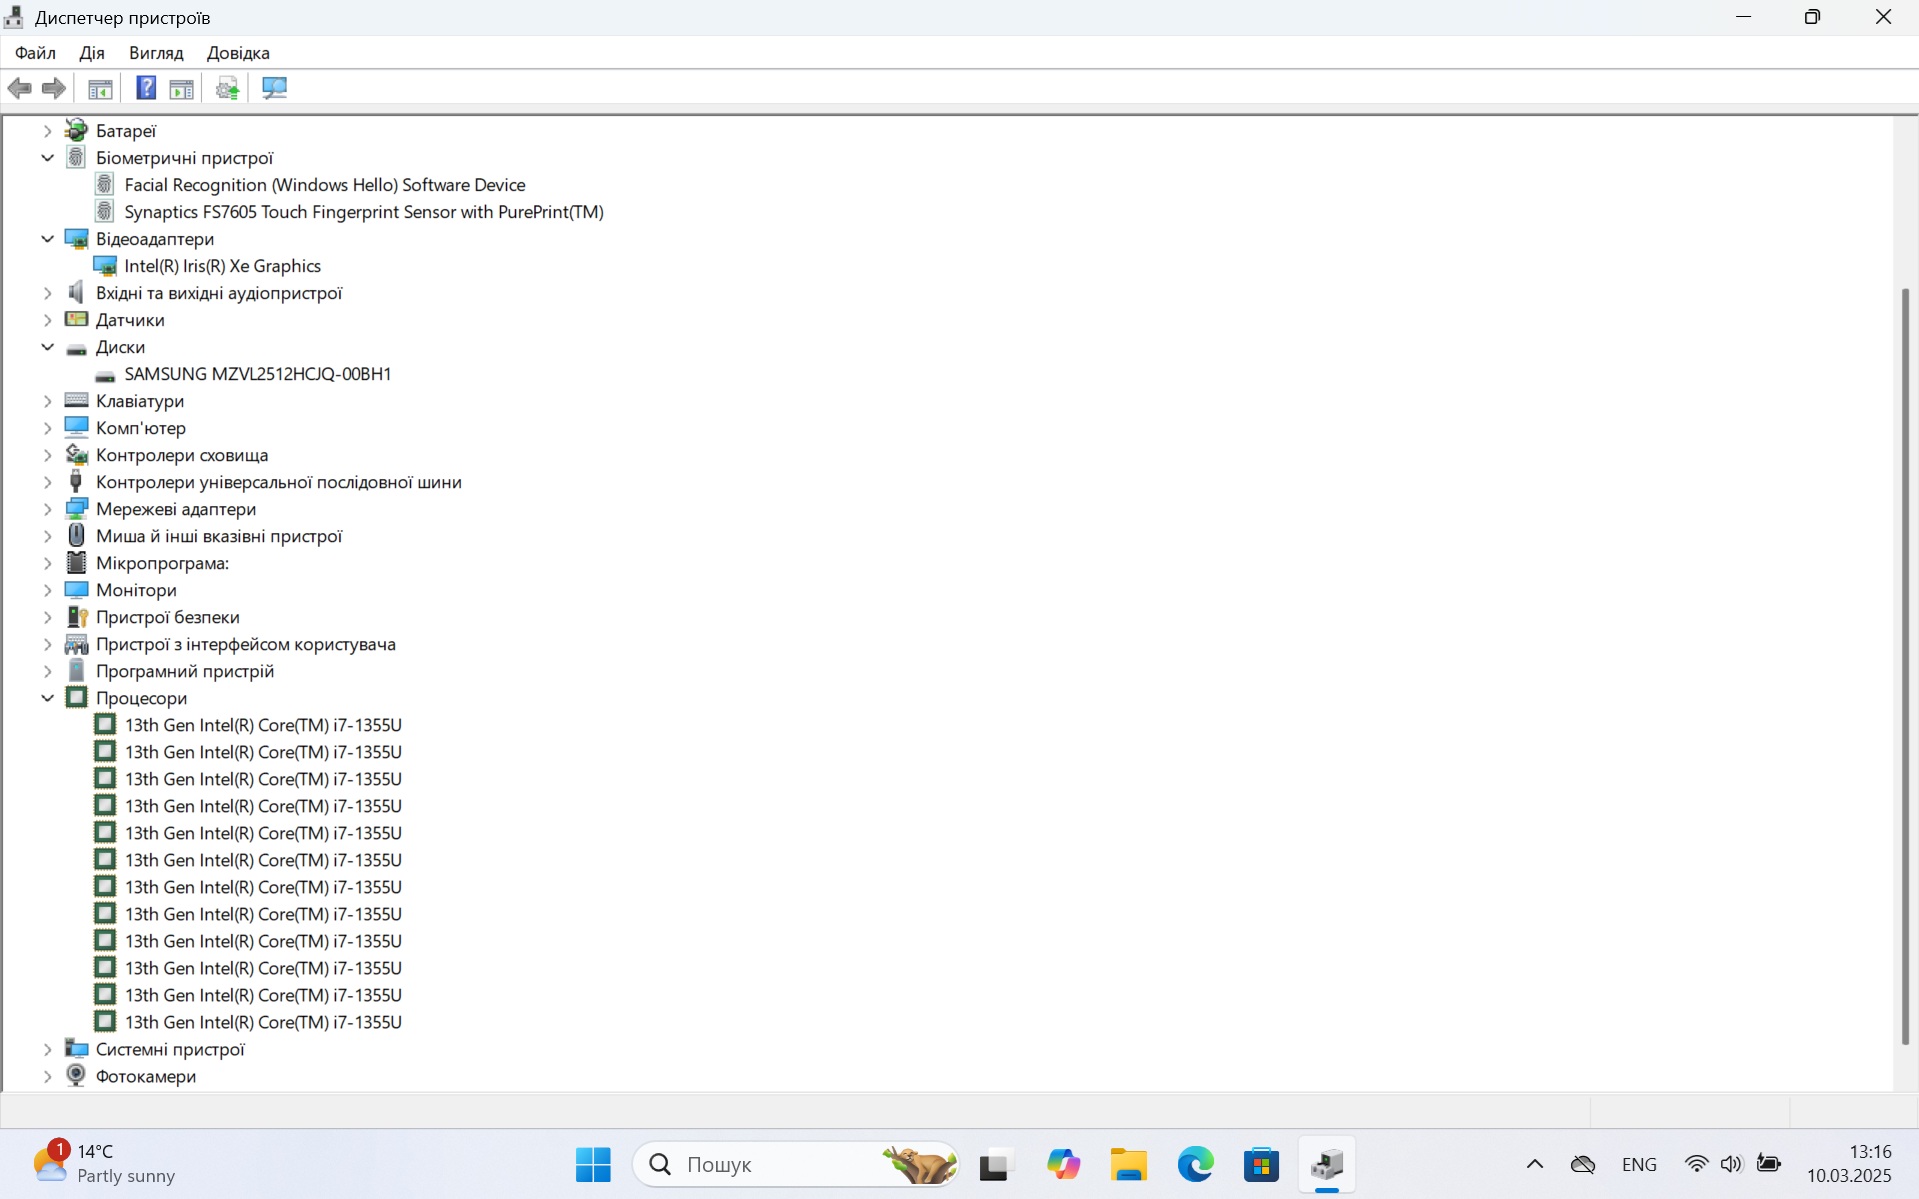Select the Intel Iris Xe Graphics device icon
1919x1199 pixels.
[105, 265]
